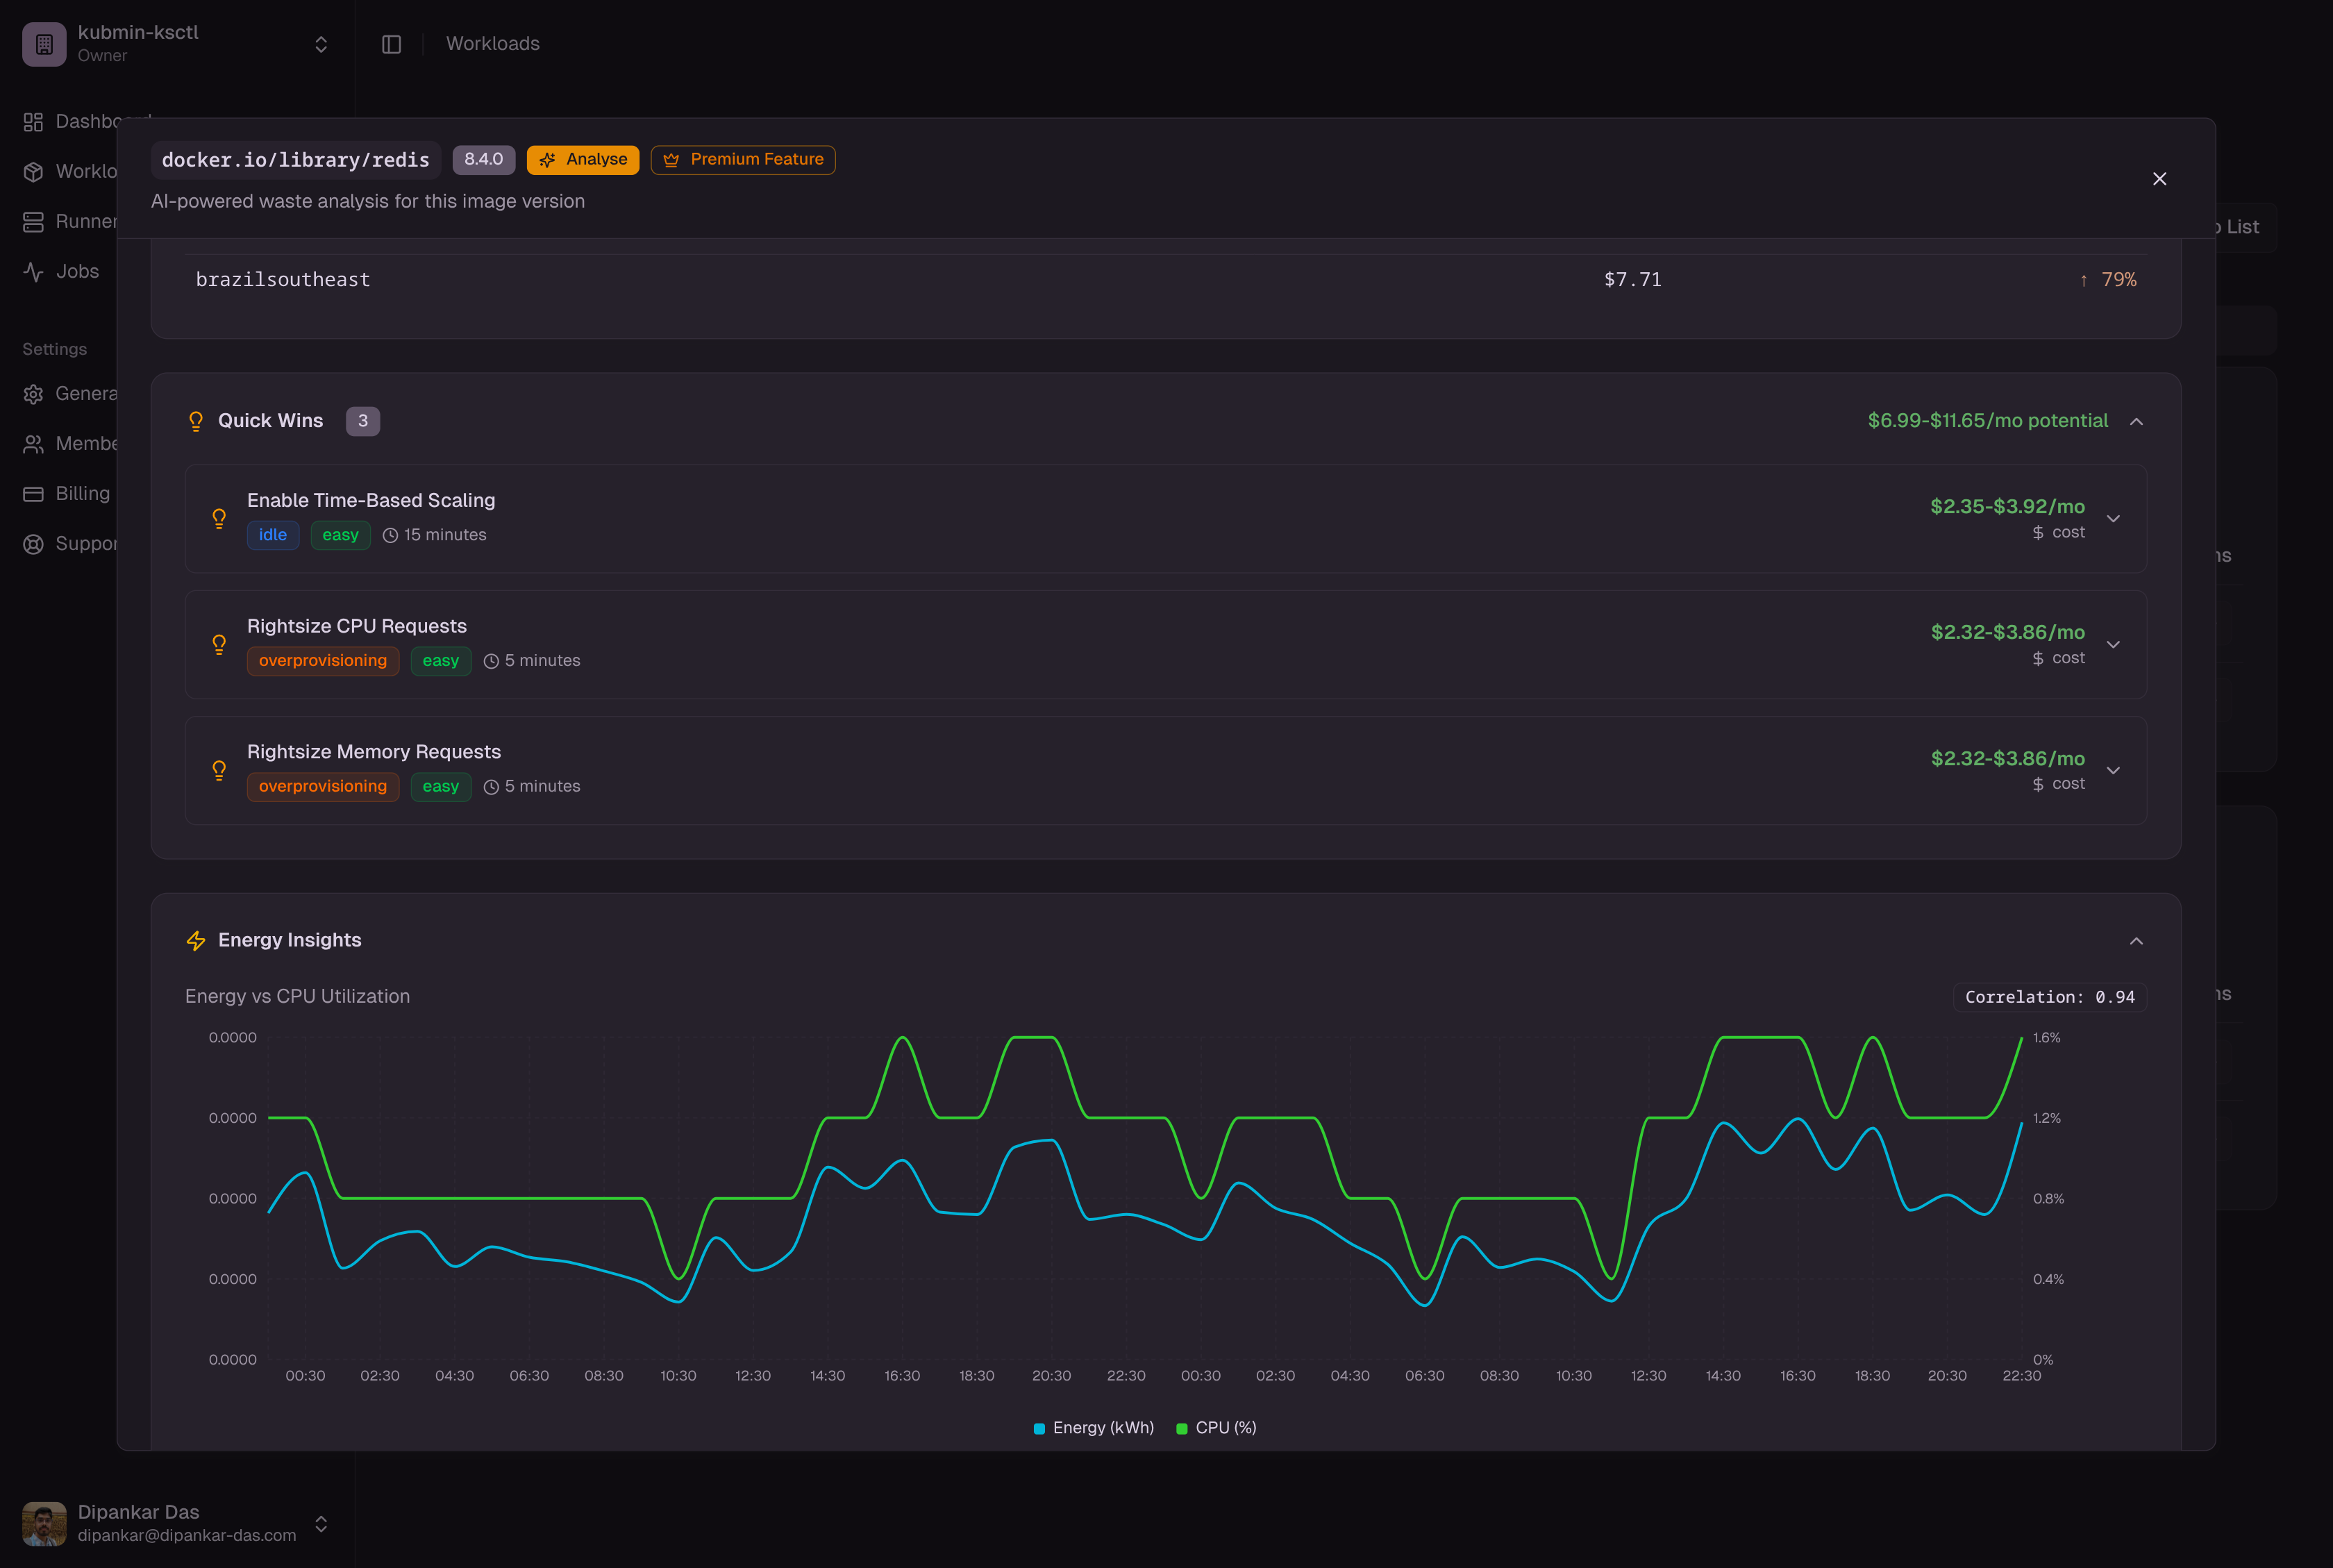
Task: Select General under Settings
Action: tap(33, 393)
